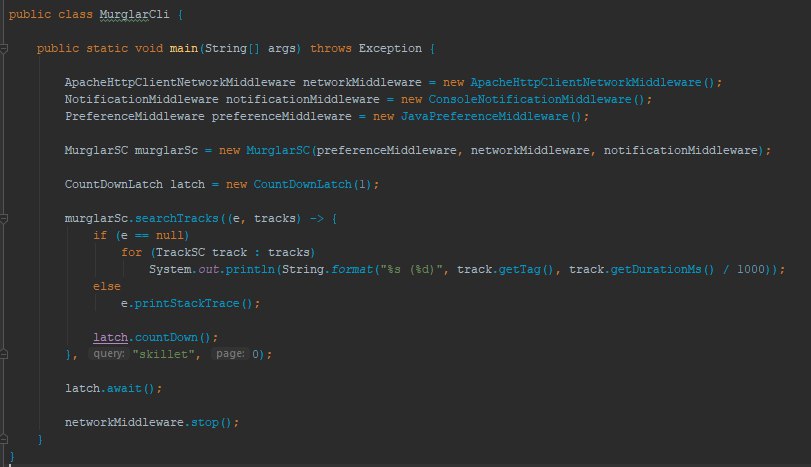Screen dimensions: 811x467
Task: Click the ApacheHttpClientNetworkMiddleware() constructor call
Action: tap(592, 82)
